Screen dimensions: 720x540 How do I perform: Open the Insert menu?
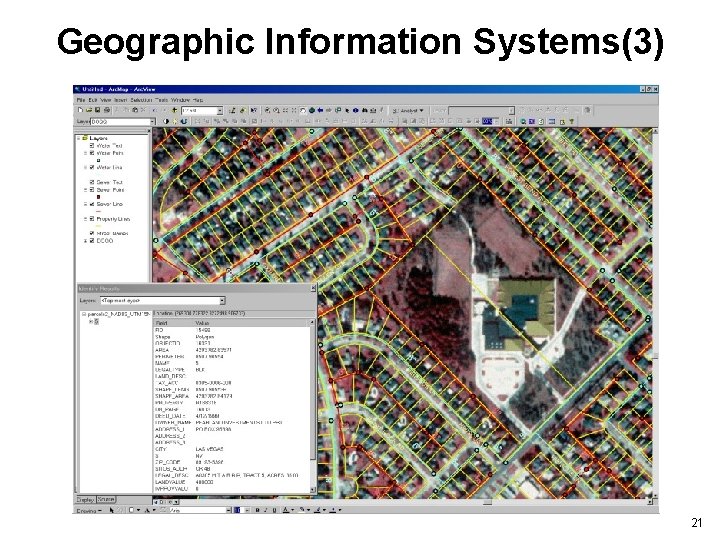pos(120,100)
